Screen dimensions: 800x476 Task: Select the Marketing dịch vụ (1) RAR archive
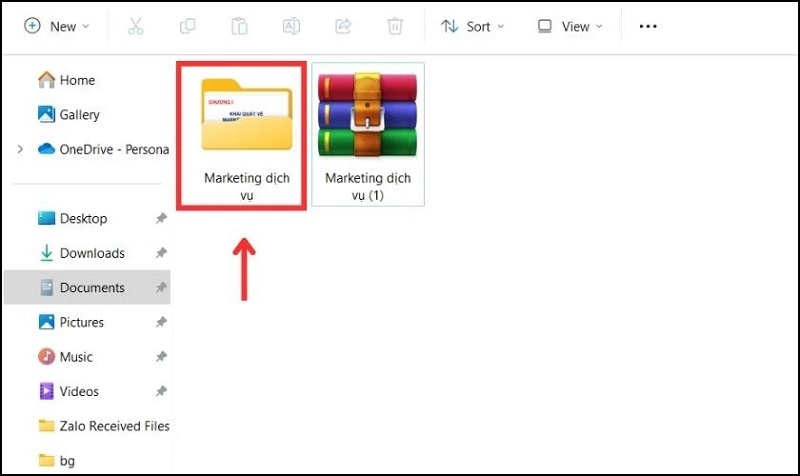pos(367,135)
